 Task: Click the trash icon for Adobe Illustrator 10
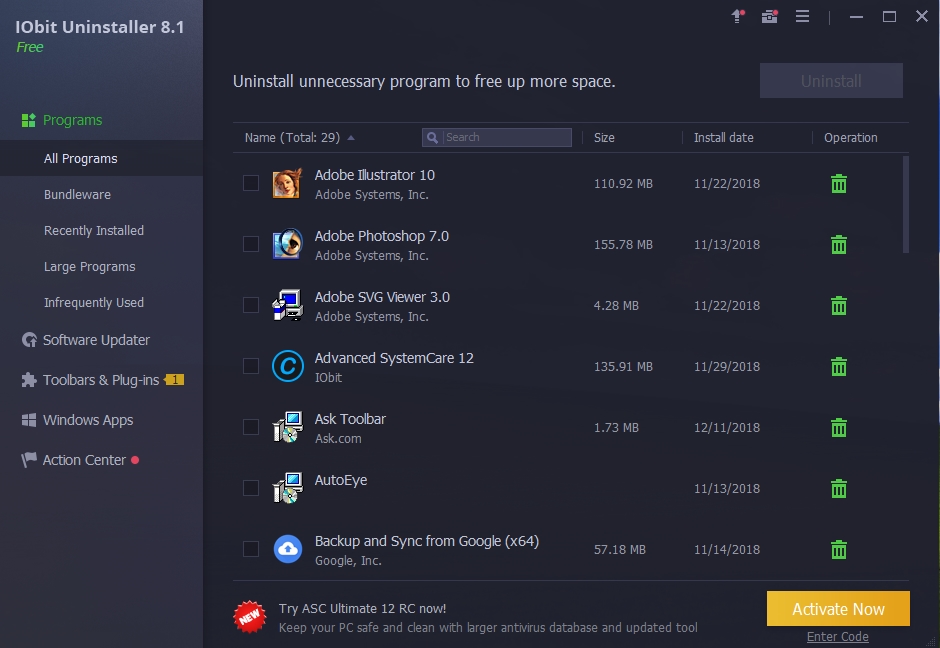coord(839,183)
